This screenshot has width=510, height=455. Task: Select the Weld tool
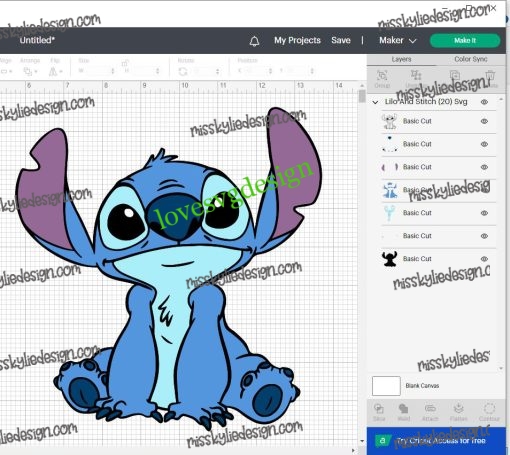click(x=404, y=412)
